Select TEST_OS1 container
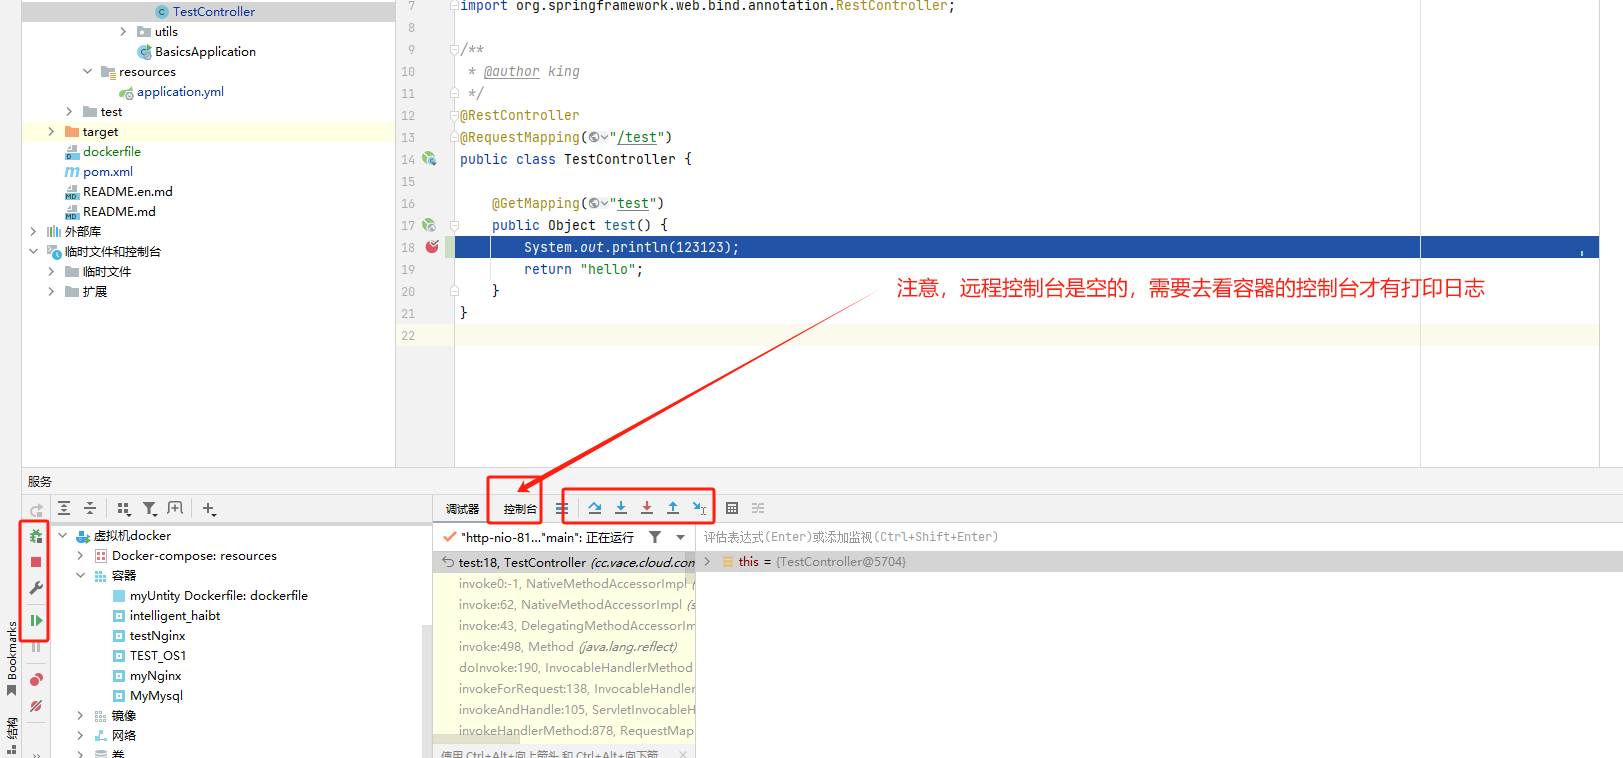 157,655
